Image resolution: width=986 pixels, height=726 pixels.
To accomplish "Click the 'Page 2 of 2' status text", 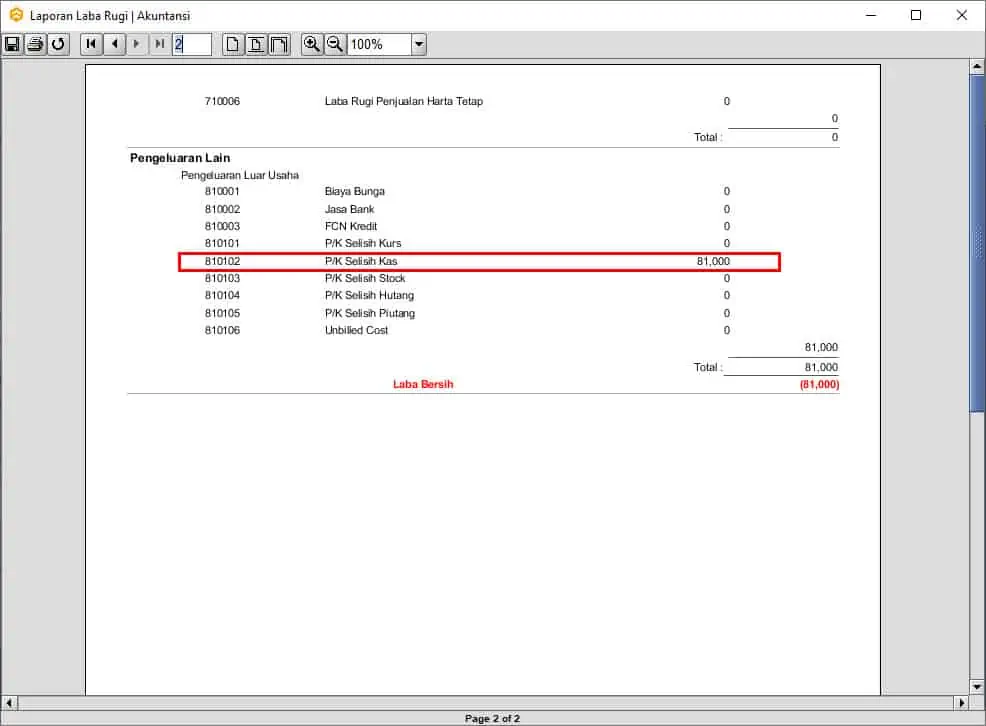I will pos(492,718).
